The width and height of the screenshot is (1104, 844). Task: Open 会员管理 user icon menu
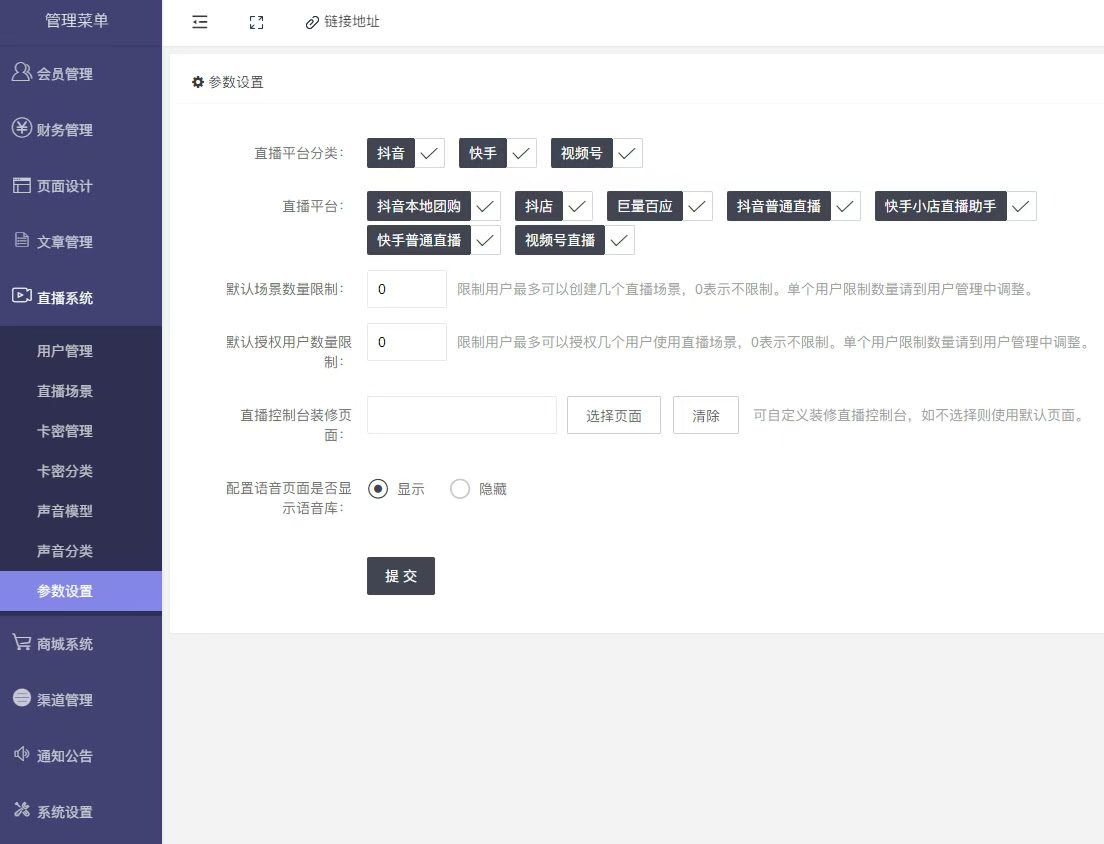point(22,73)
